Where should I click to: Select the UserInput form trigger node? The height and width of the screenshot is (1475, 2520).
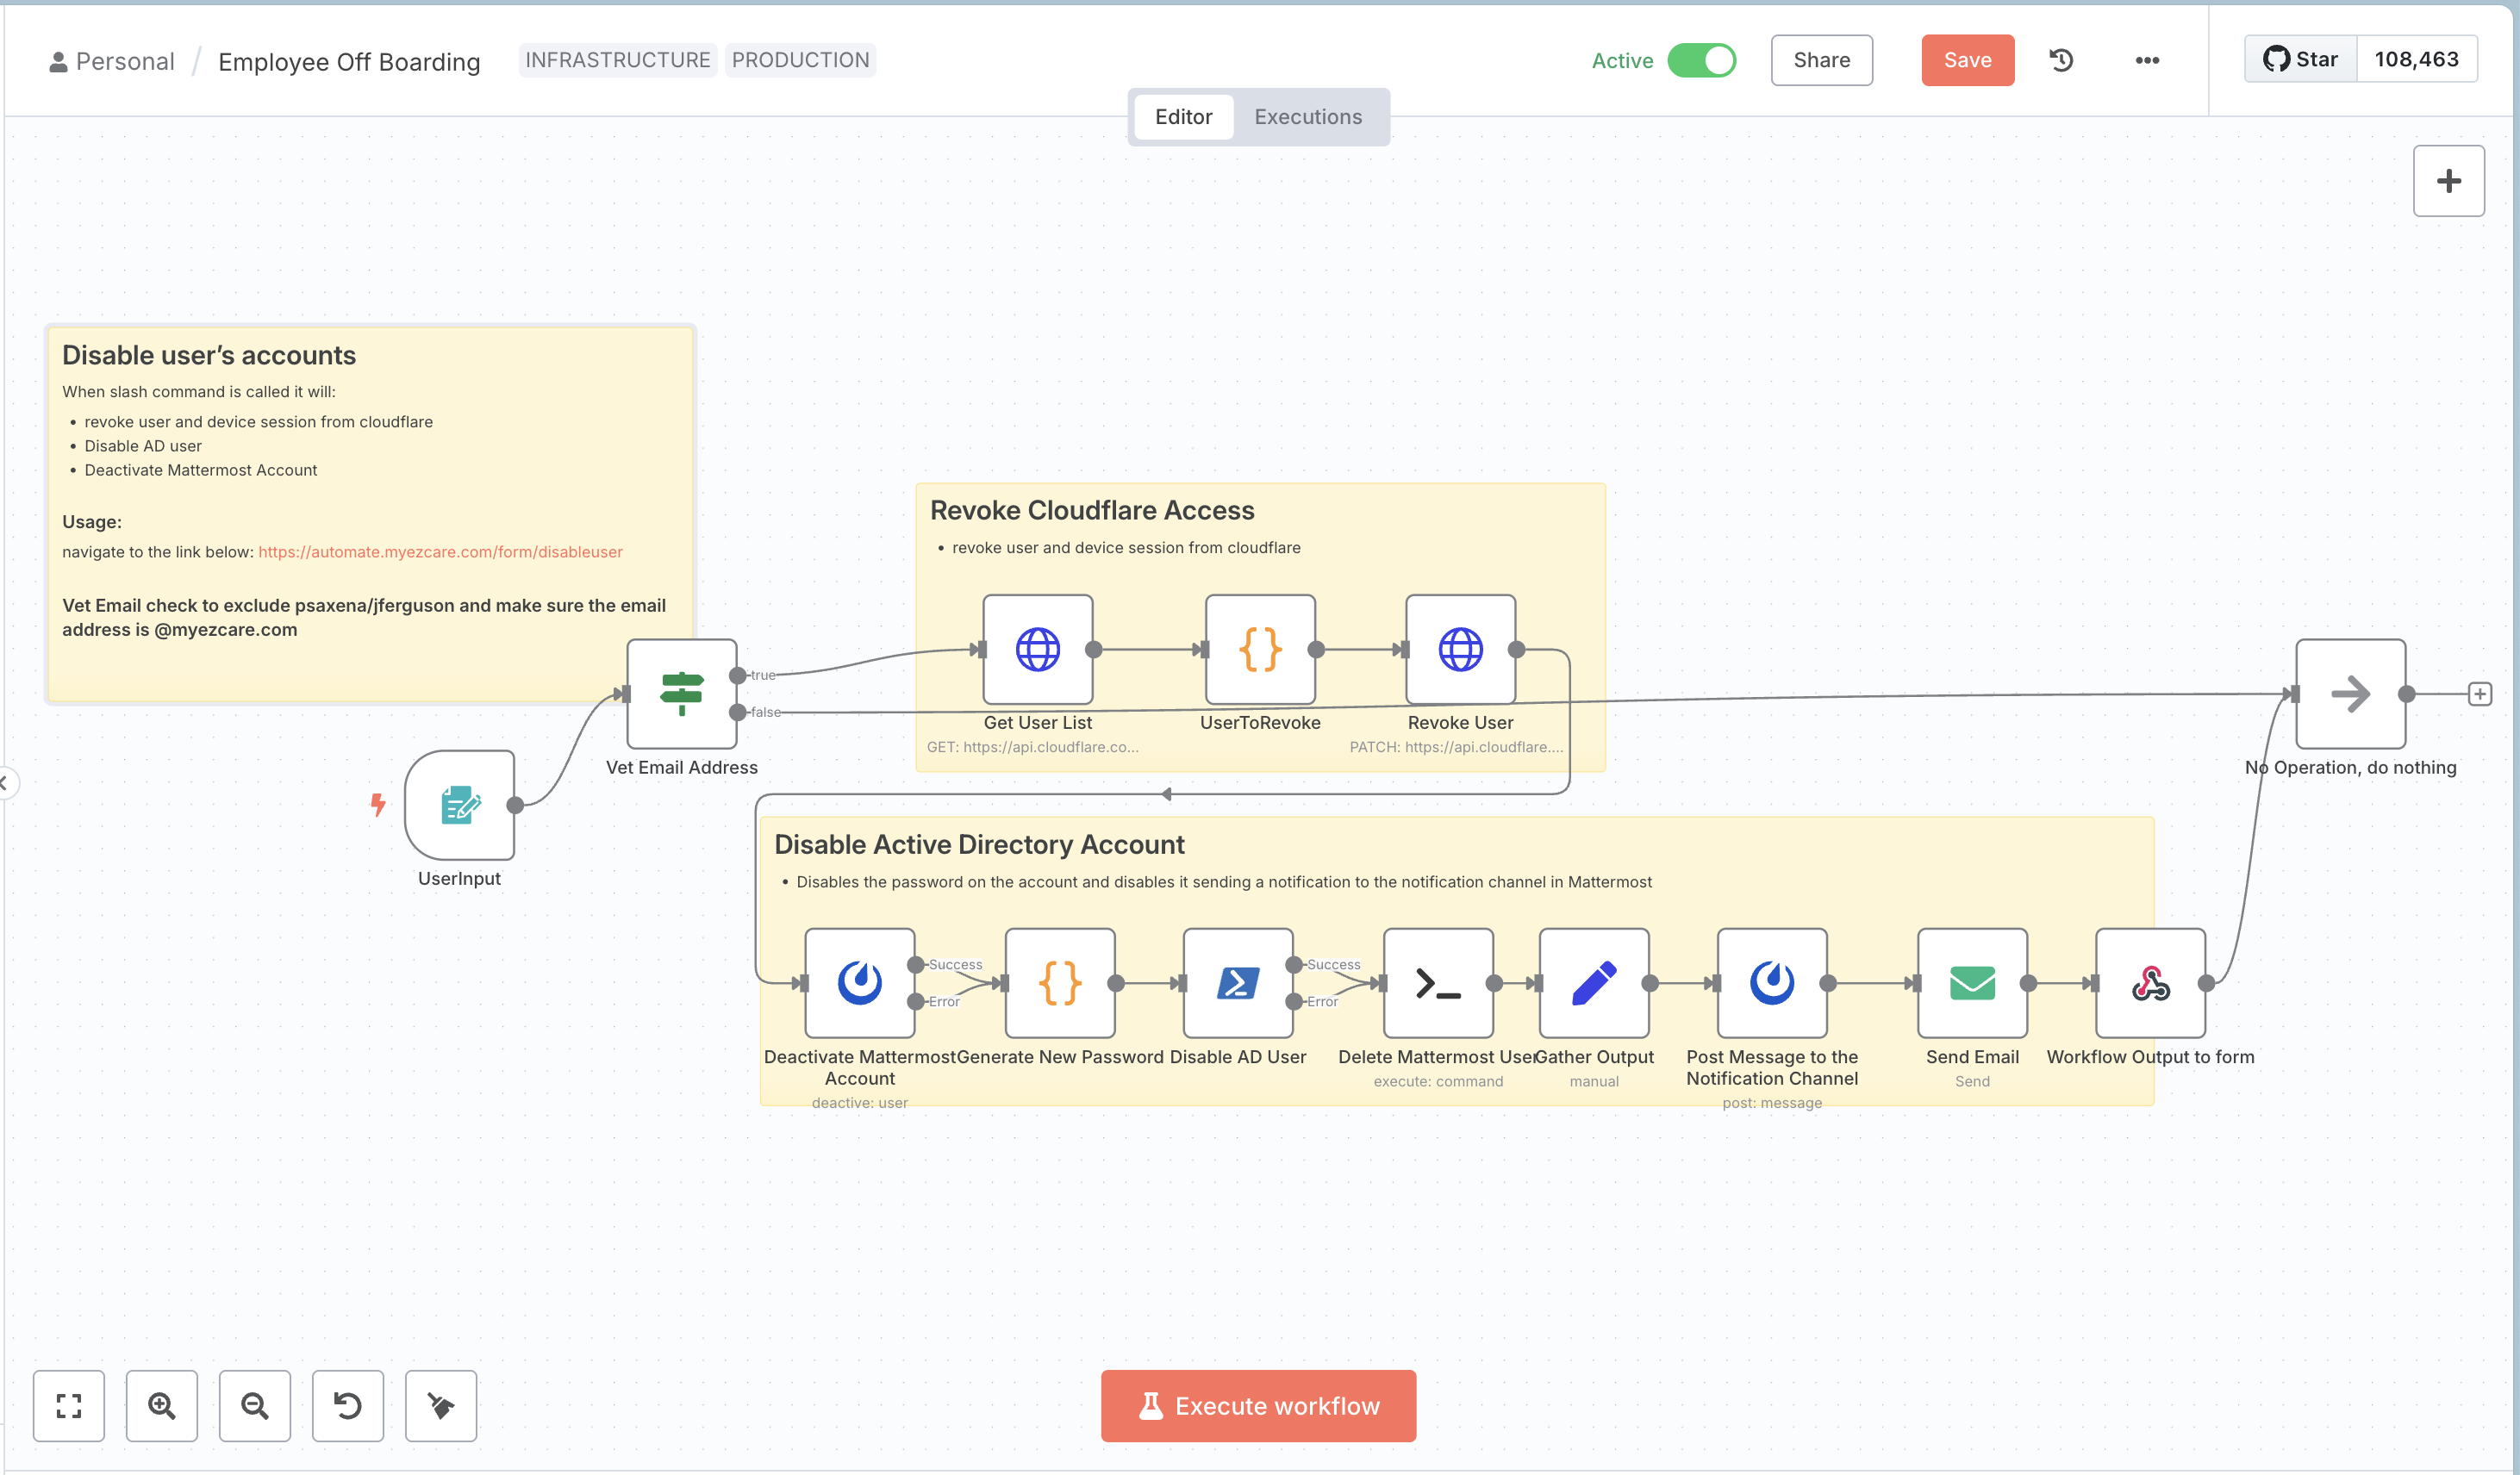coord(459,806)
